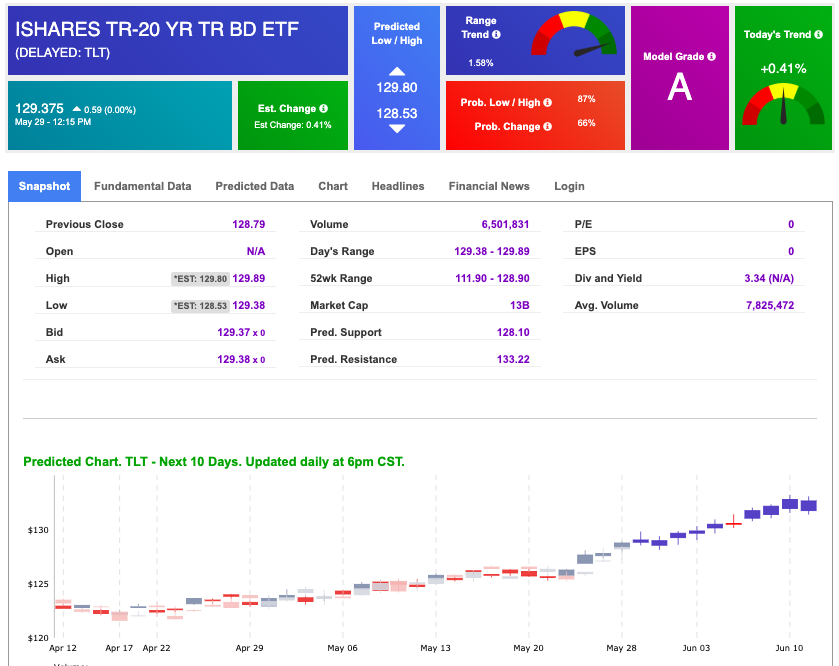
Task: Click the Range Trend gauge dial
Action: point(574,35)
